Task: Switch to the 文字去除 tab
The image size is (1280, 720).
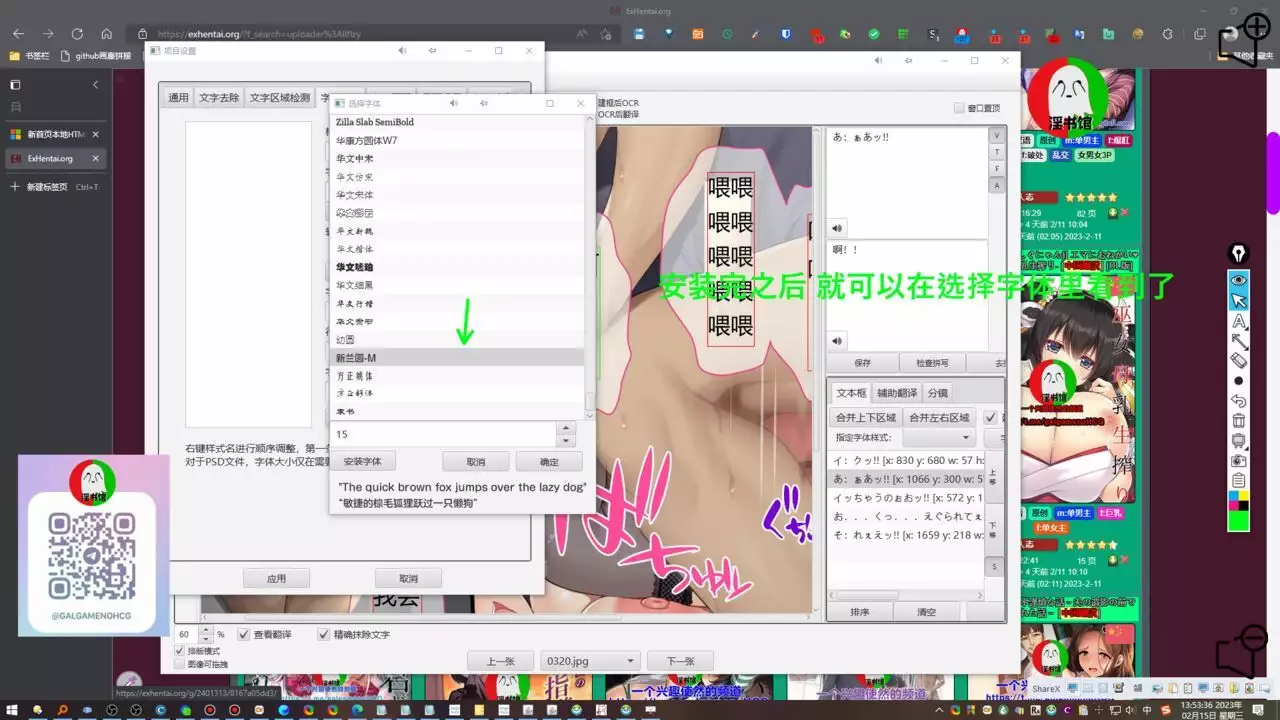Action: coord(219,98)
